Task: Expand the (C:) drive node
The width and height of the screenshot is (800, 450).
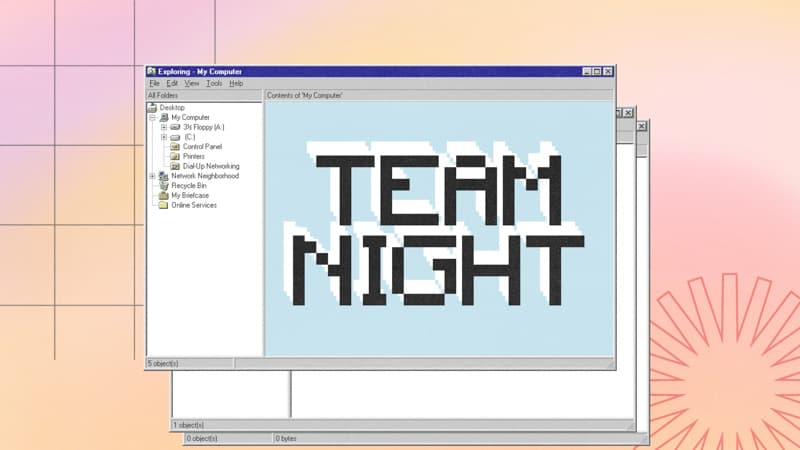Action: (164, 137)
